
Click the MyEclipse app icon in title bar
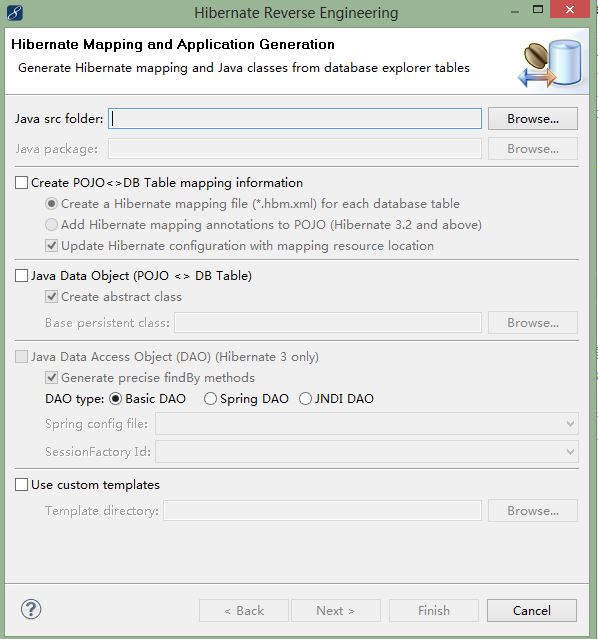click(x=15, y=13)
